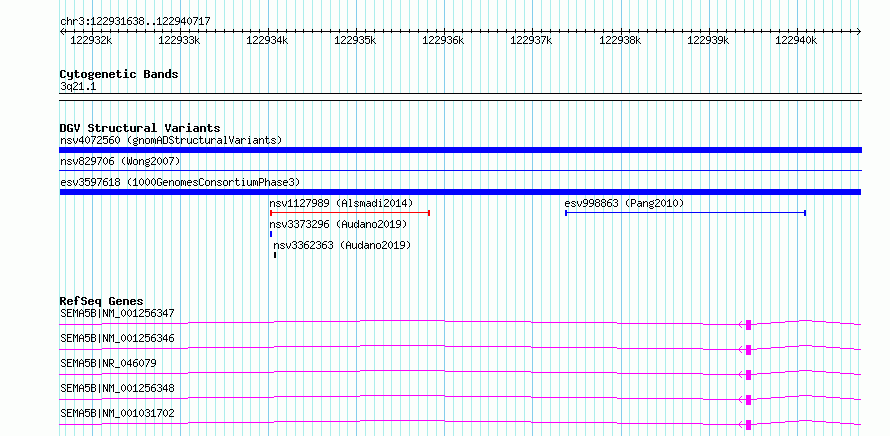The height and width of the screenshot is (436, 890).
Task: Click the left arrow of the ruler
Action: tap(62, 31)
